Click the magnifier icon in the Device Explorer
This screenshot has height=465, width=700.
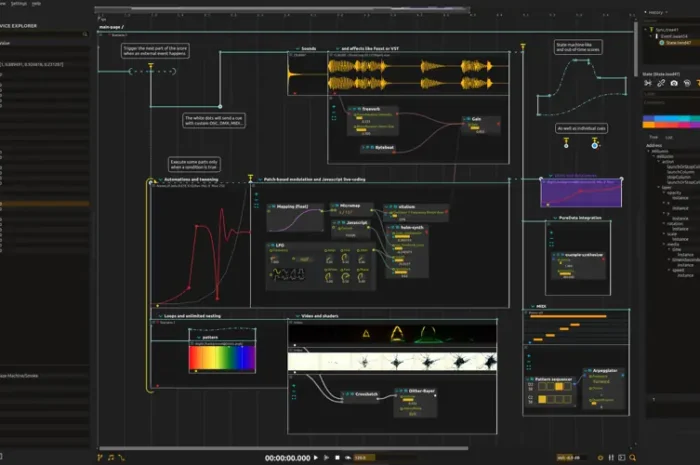point(86,33)
